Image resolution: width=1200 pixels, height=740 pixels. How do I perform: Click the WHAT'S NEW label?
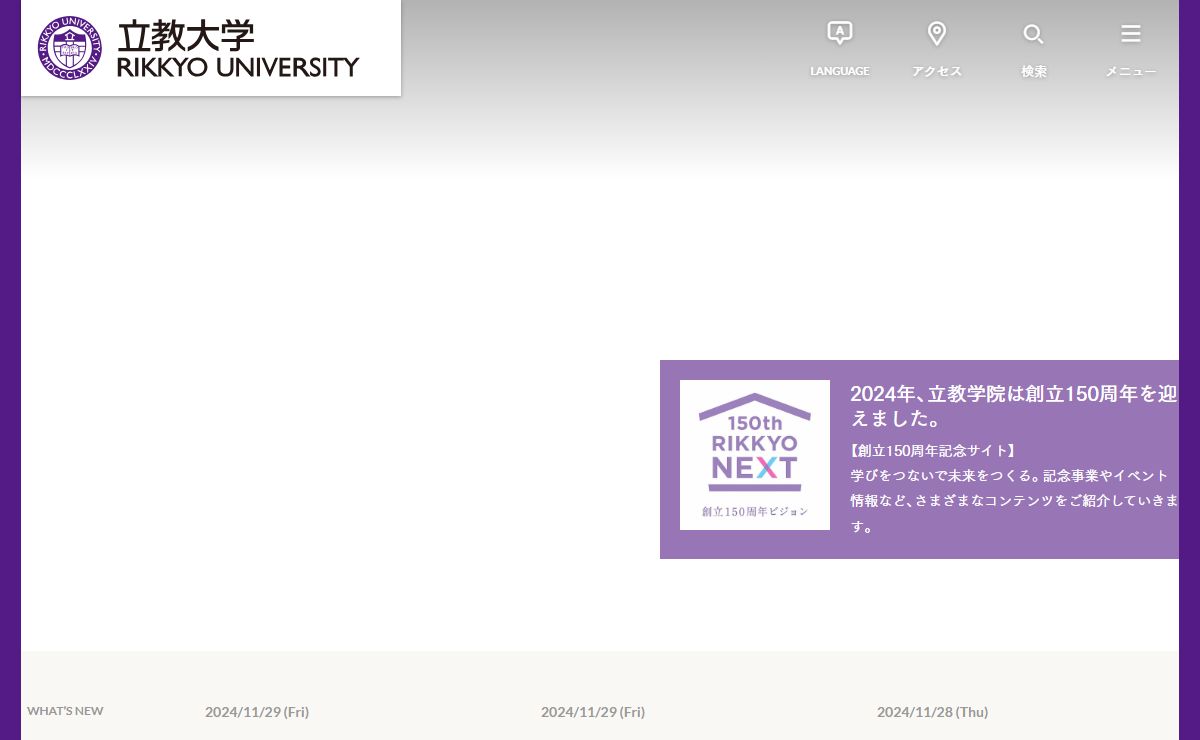tap(65, 711)
